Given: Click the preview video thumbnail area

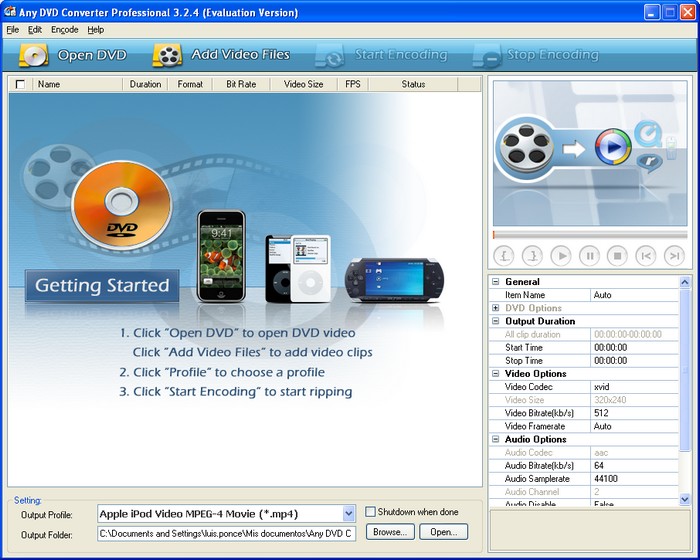Looking at the screenshot, I should pyautogui.click(x=590, y=154).
